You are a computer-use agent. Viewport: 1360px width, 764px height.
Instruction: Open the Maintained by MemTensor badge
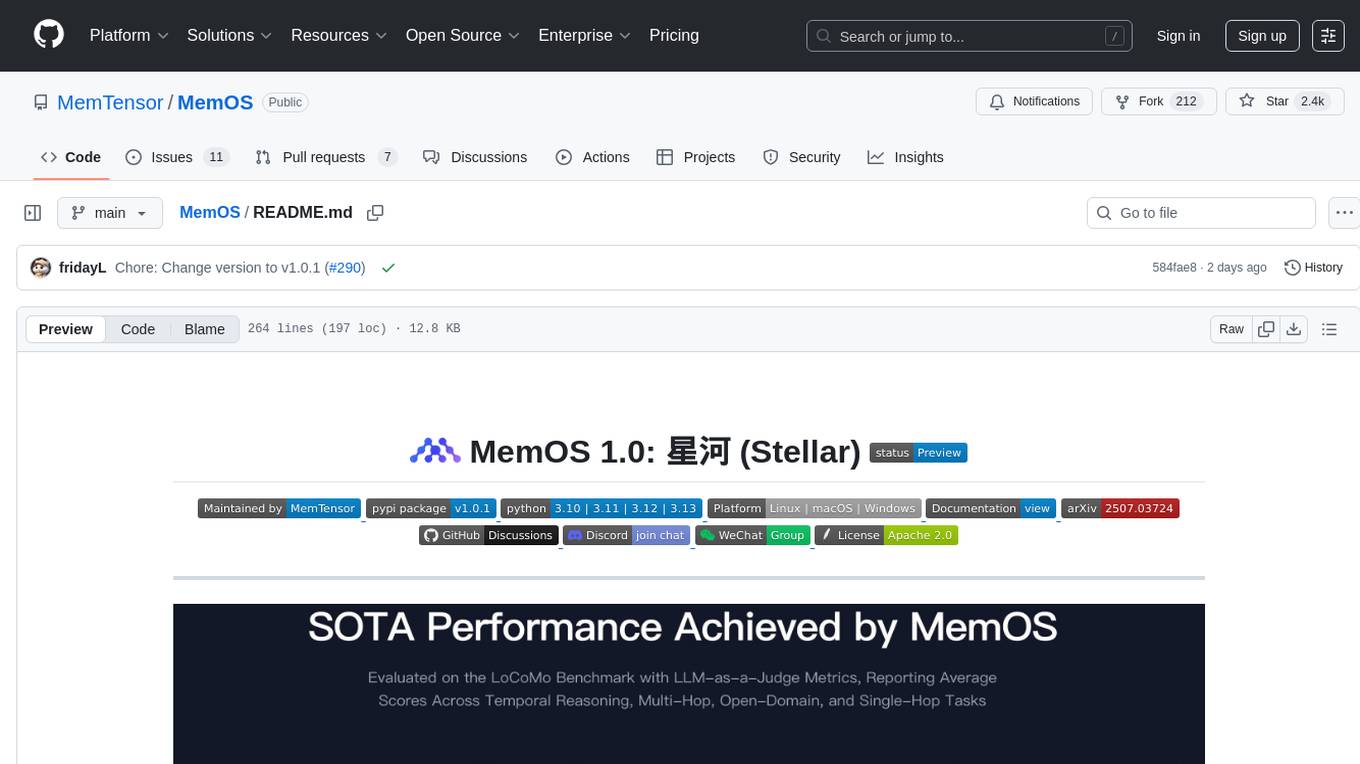[279, 508]
